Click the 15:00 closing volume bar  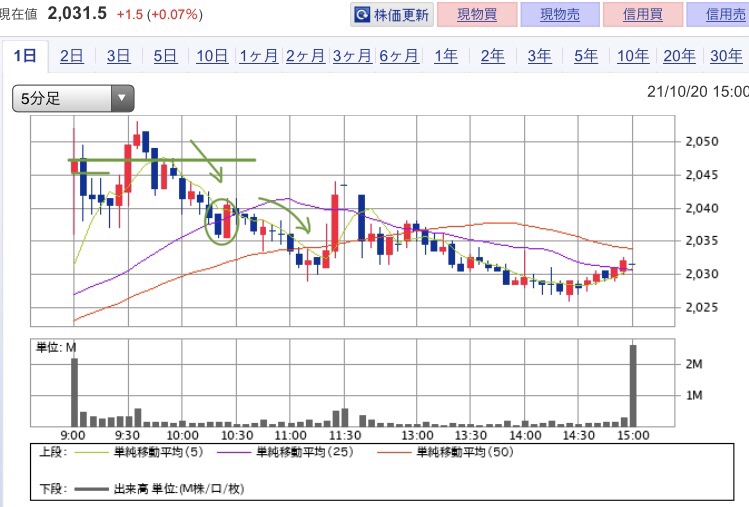pyautogui.click(x=633, y=386)
